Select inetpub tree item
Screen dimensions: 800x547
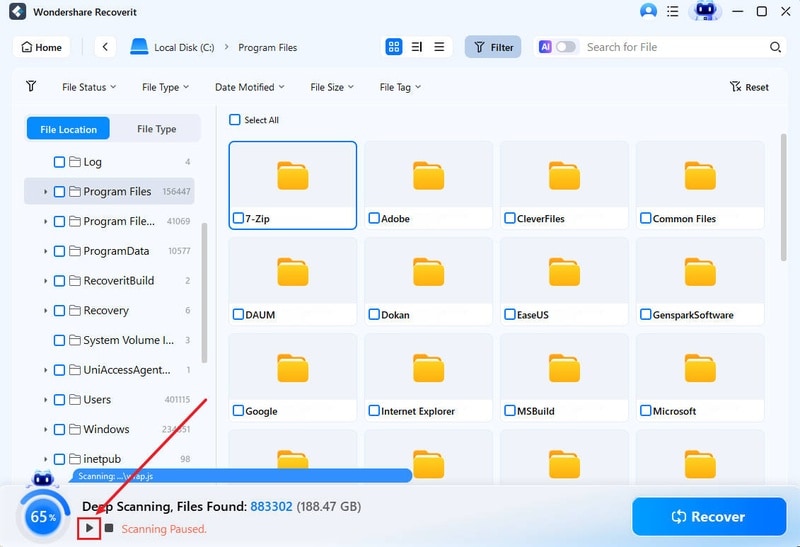pyautogui.click(x=109, y=459)
